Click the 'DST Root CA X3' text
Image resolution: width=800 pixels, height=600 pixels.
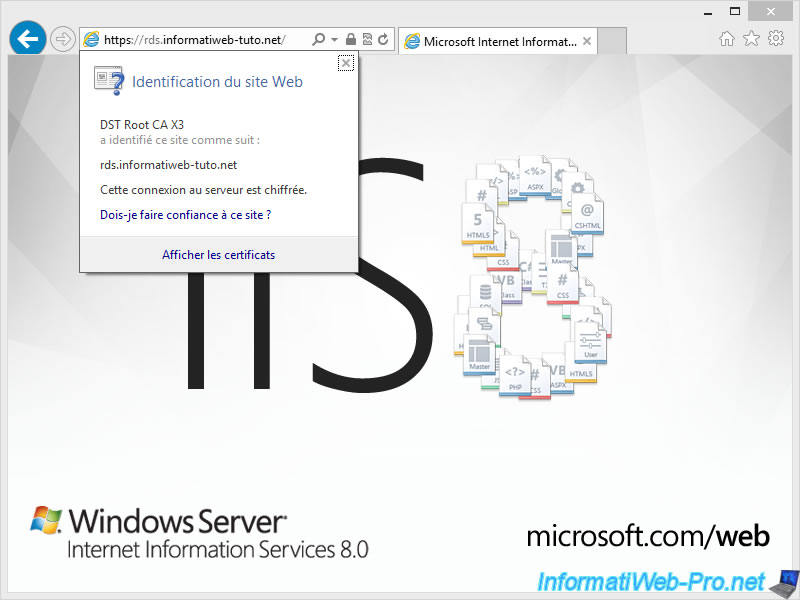(142, 124)
